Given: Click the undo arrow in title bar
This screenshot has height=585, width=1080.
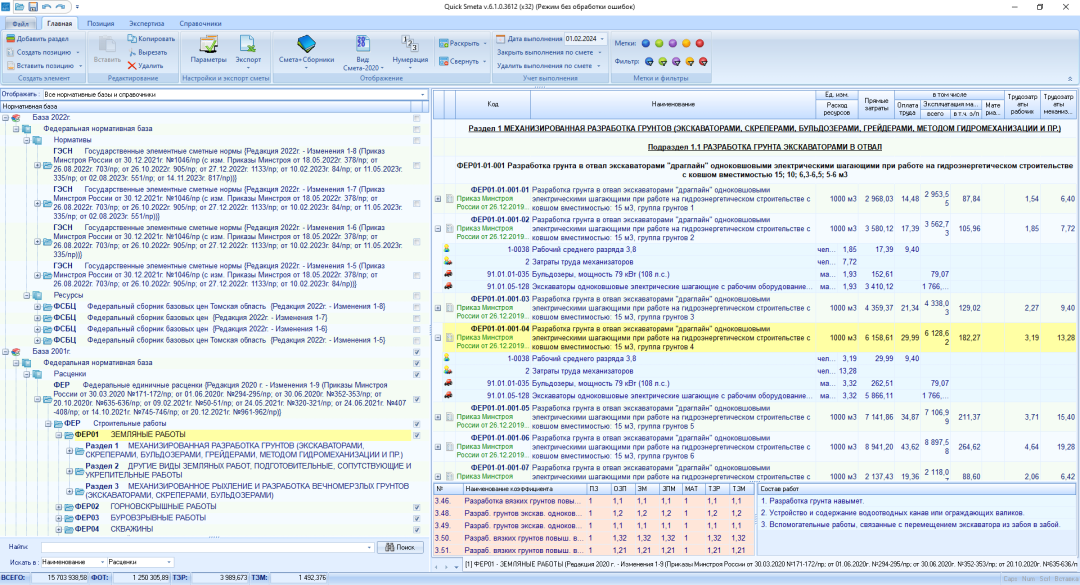Looking at the screenshot, I should 47,7.
